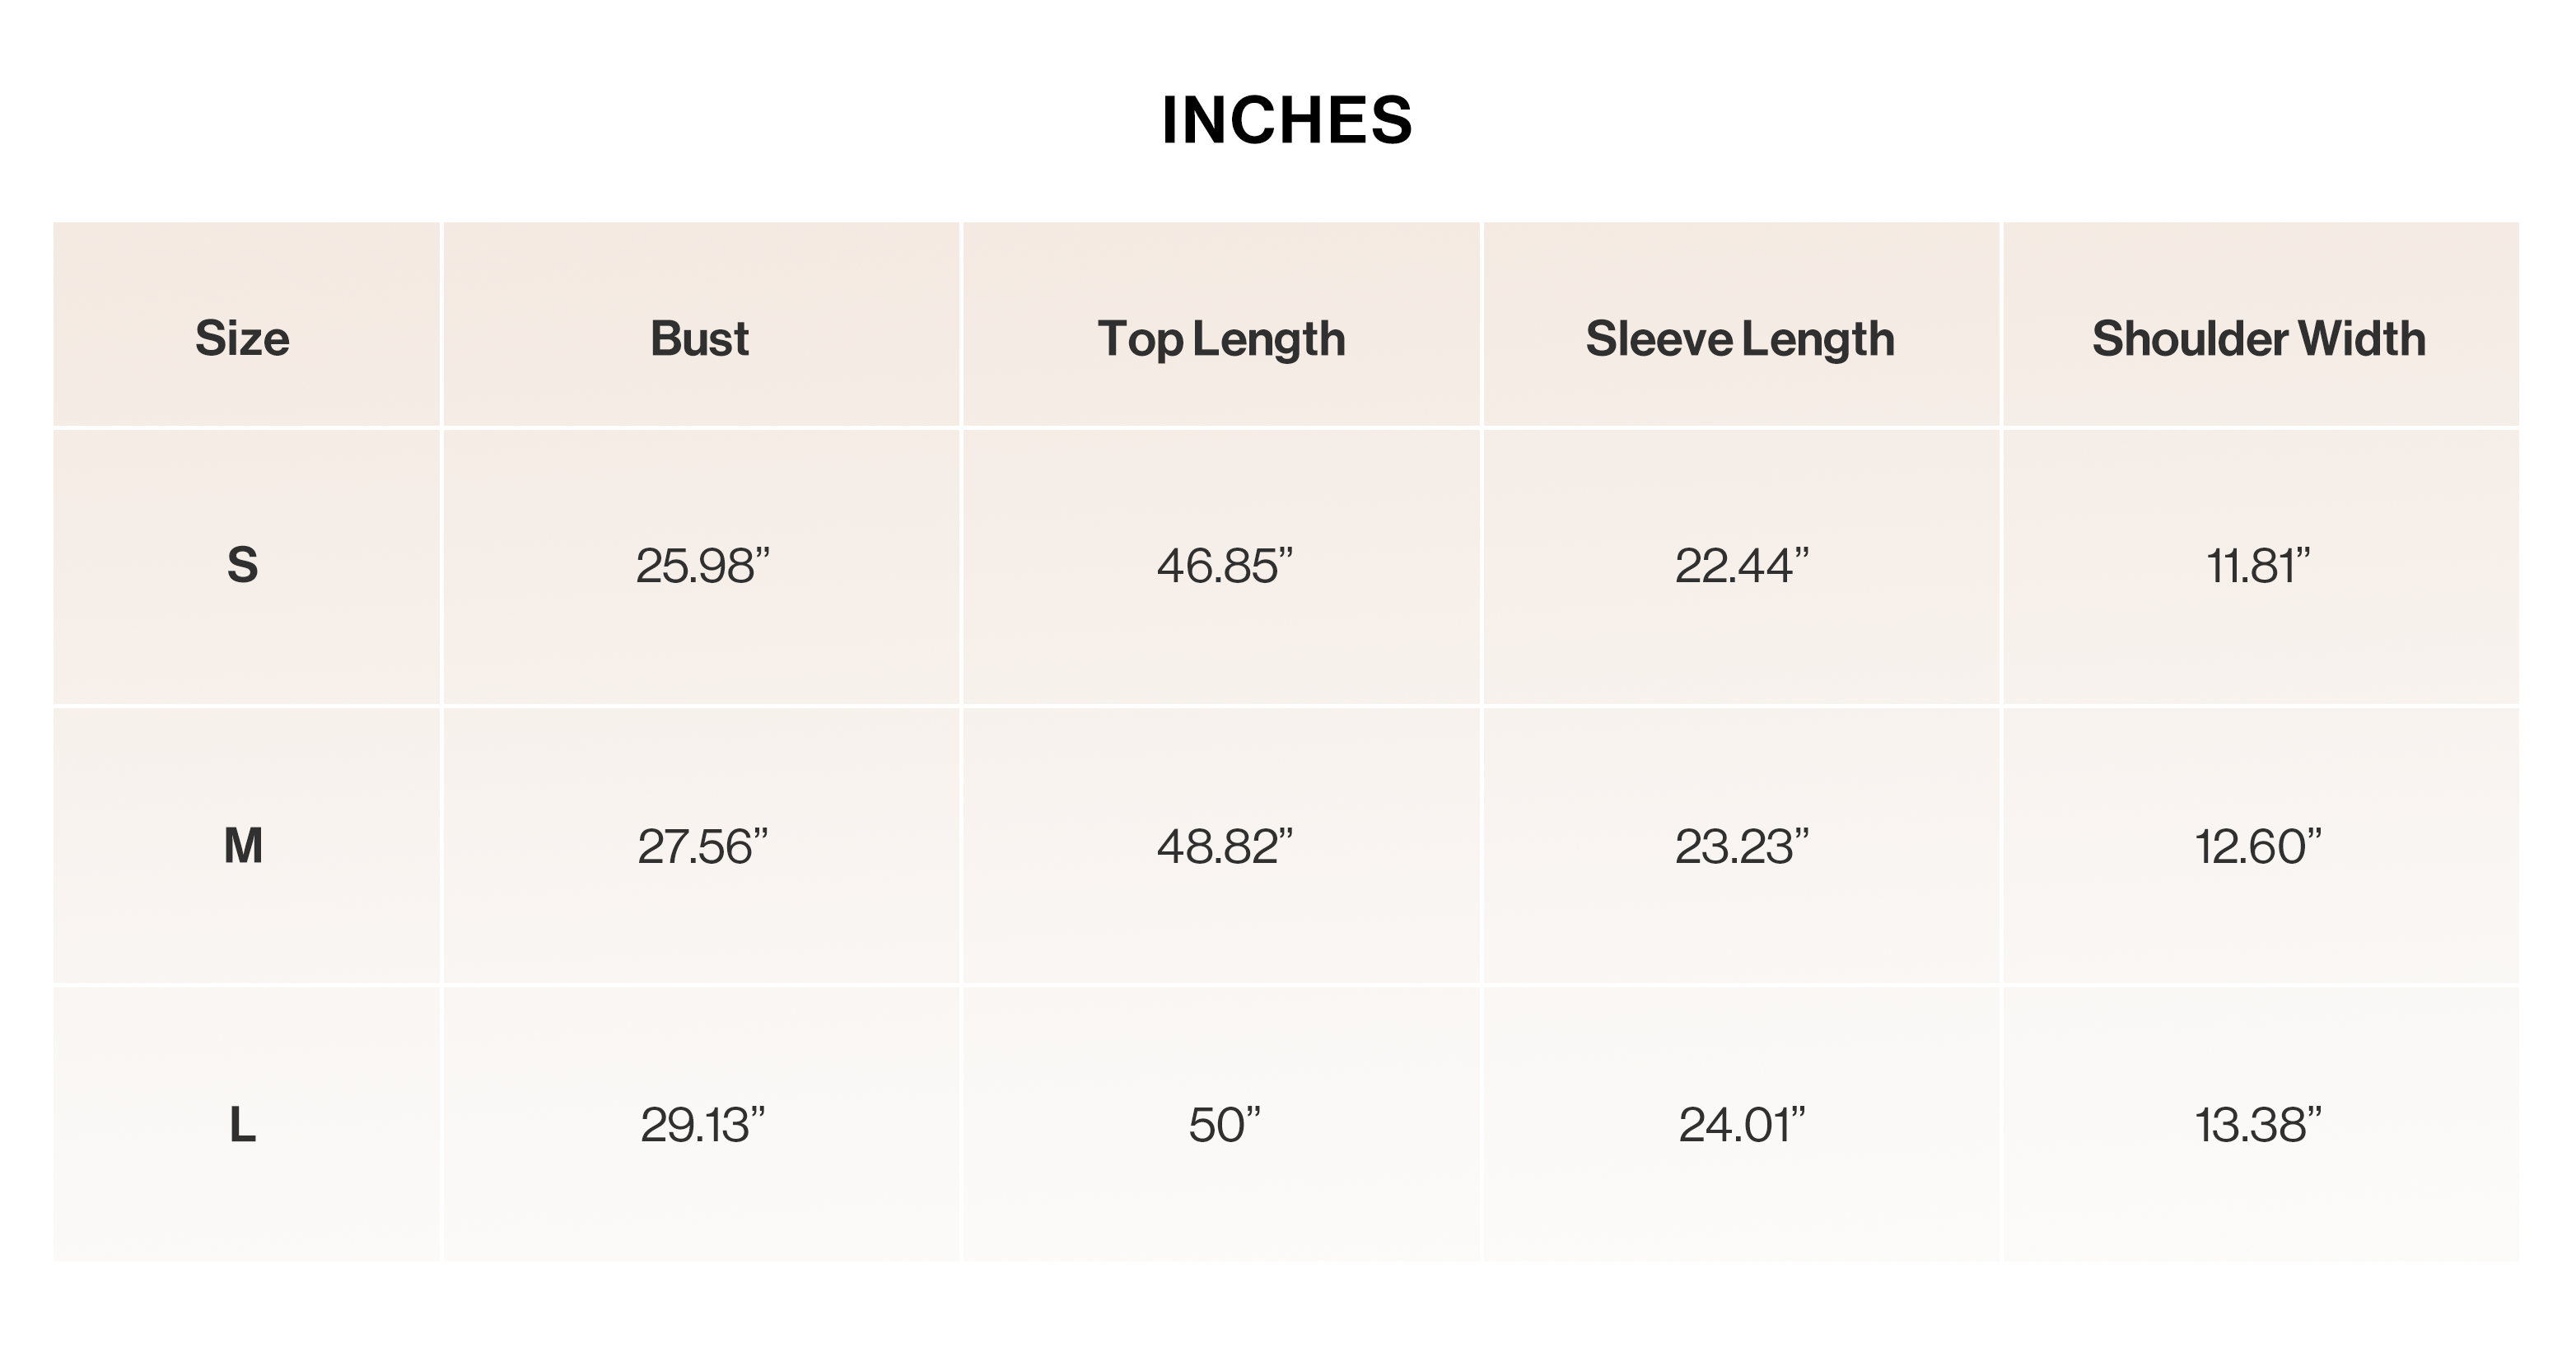Select the 13.38" shoulder width value
Image resolution: width=2576 pixels, height=1371 pixels.
(x=2258, y=1125)
